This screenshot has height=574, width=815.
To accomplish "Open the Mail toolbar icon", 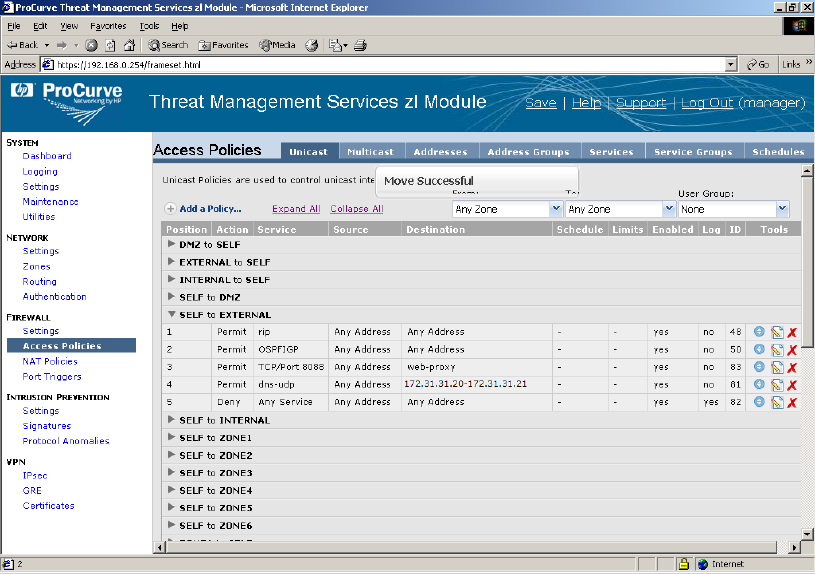I will coord(337,45).
